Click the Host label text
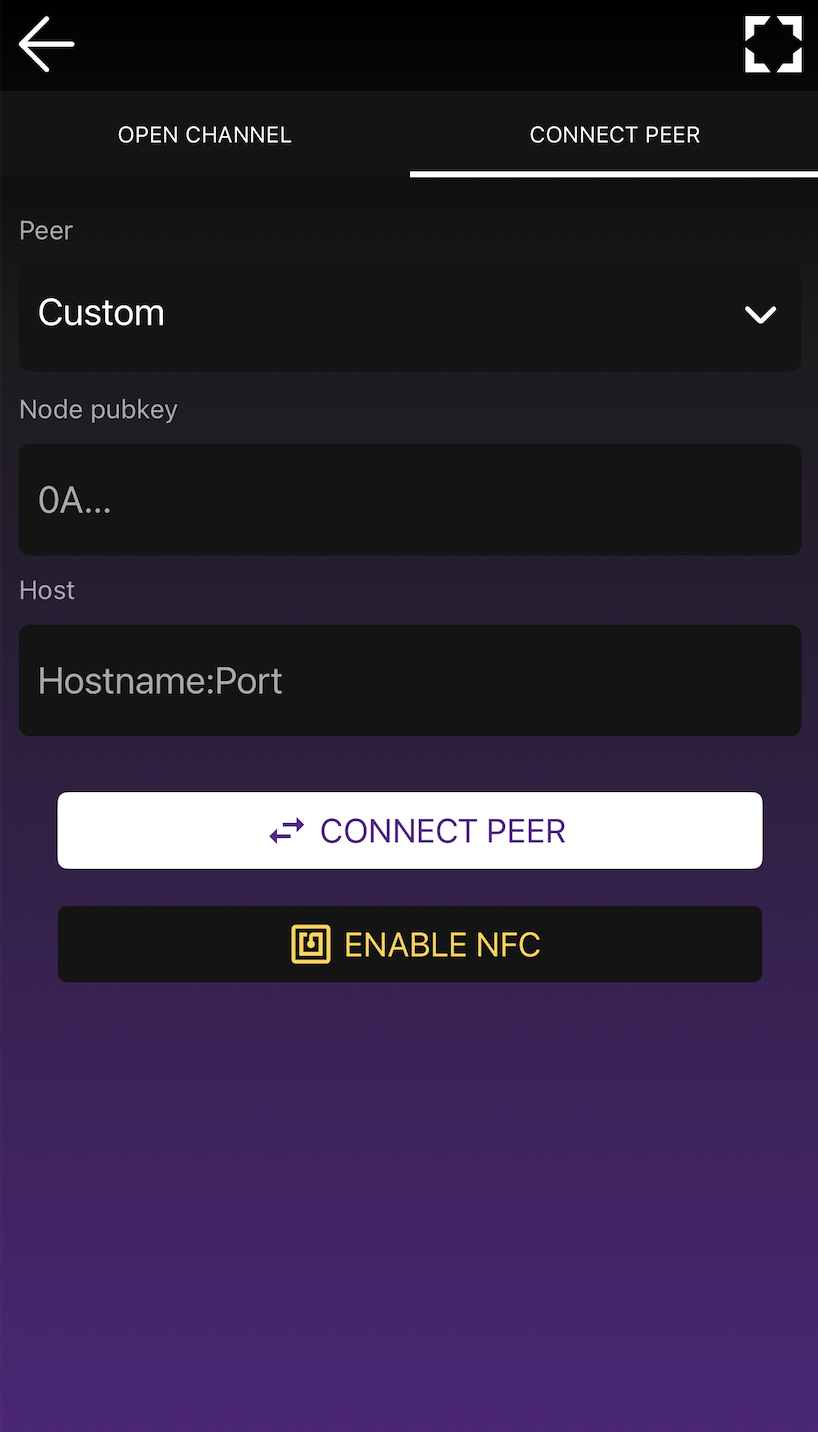This screenshot has width=818, height=1432. point(47,590)
